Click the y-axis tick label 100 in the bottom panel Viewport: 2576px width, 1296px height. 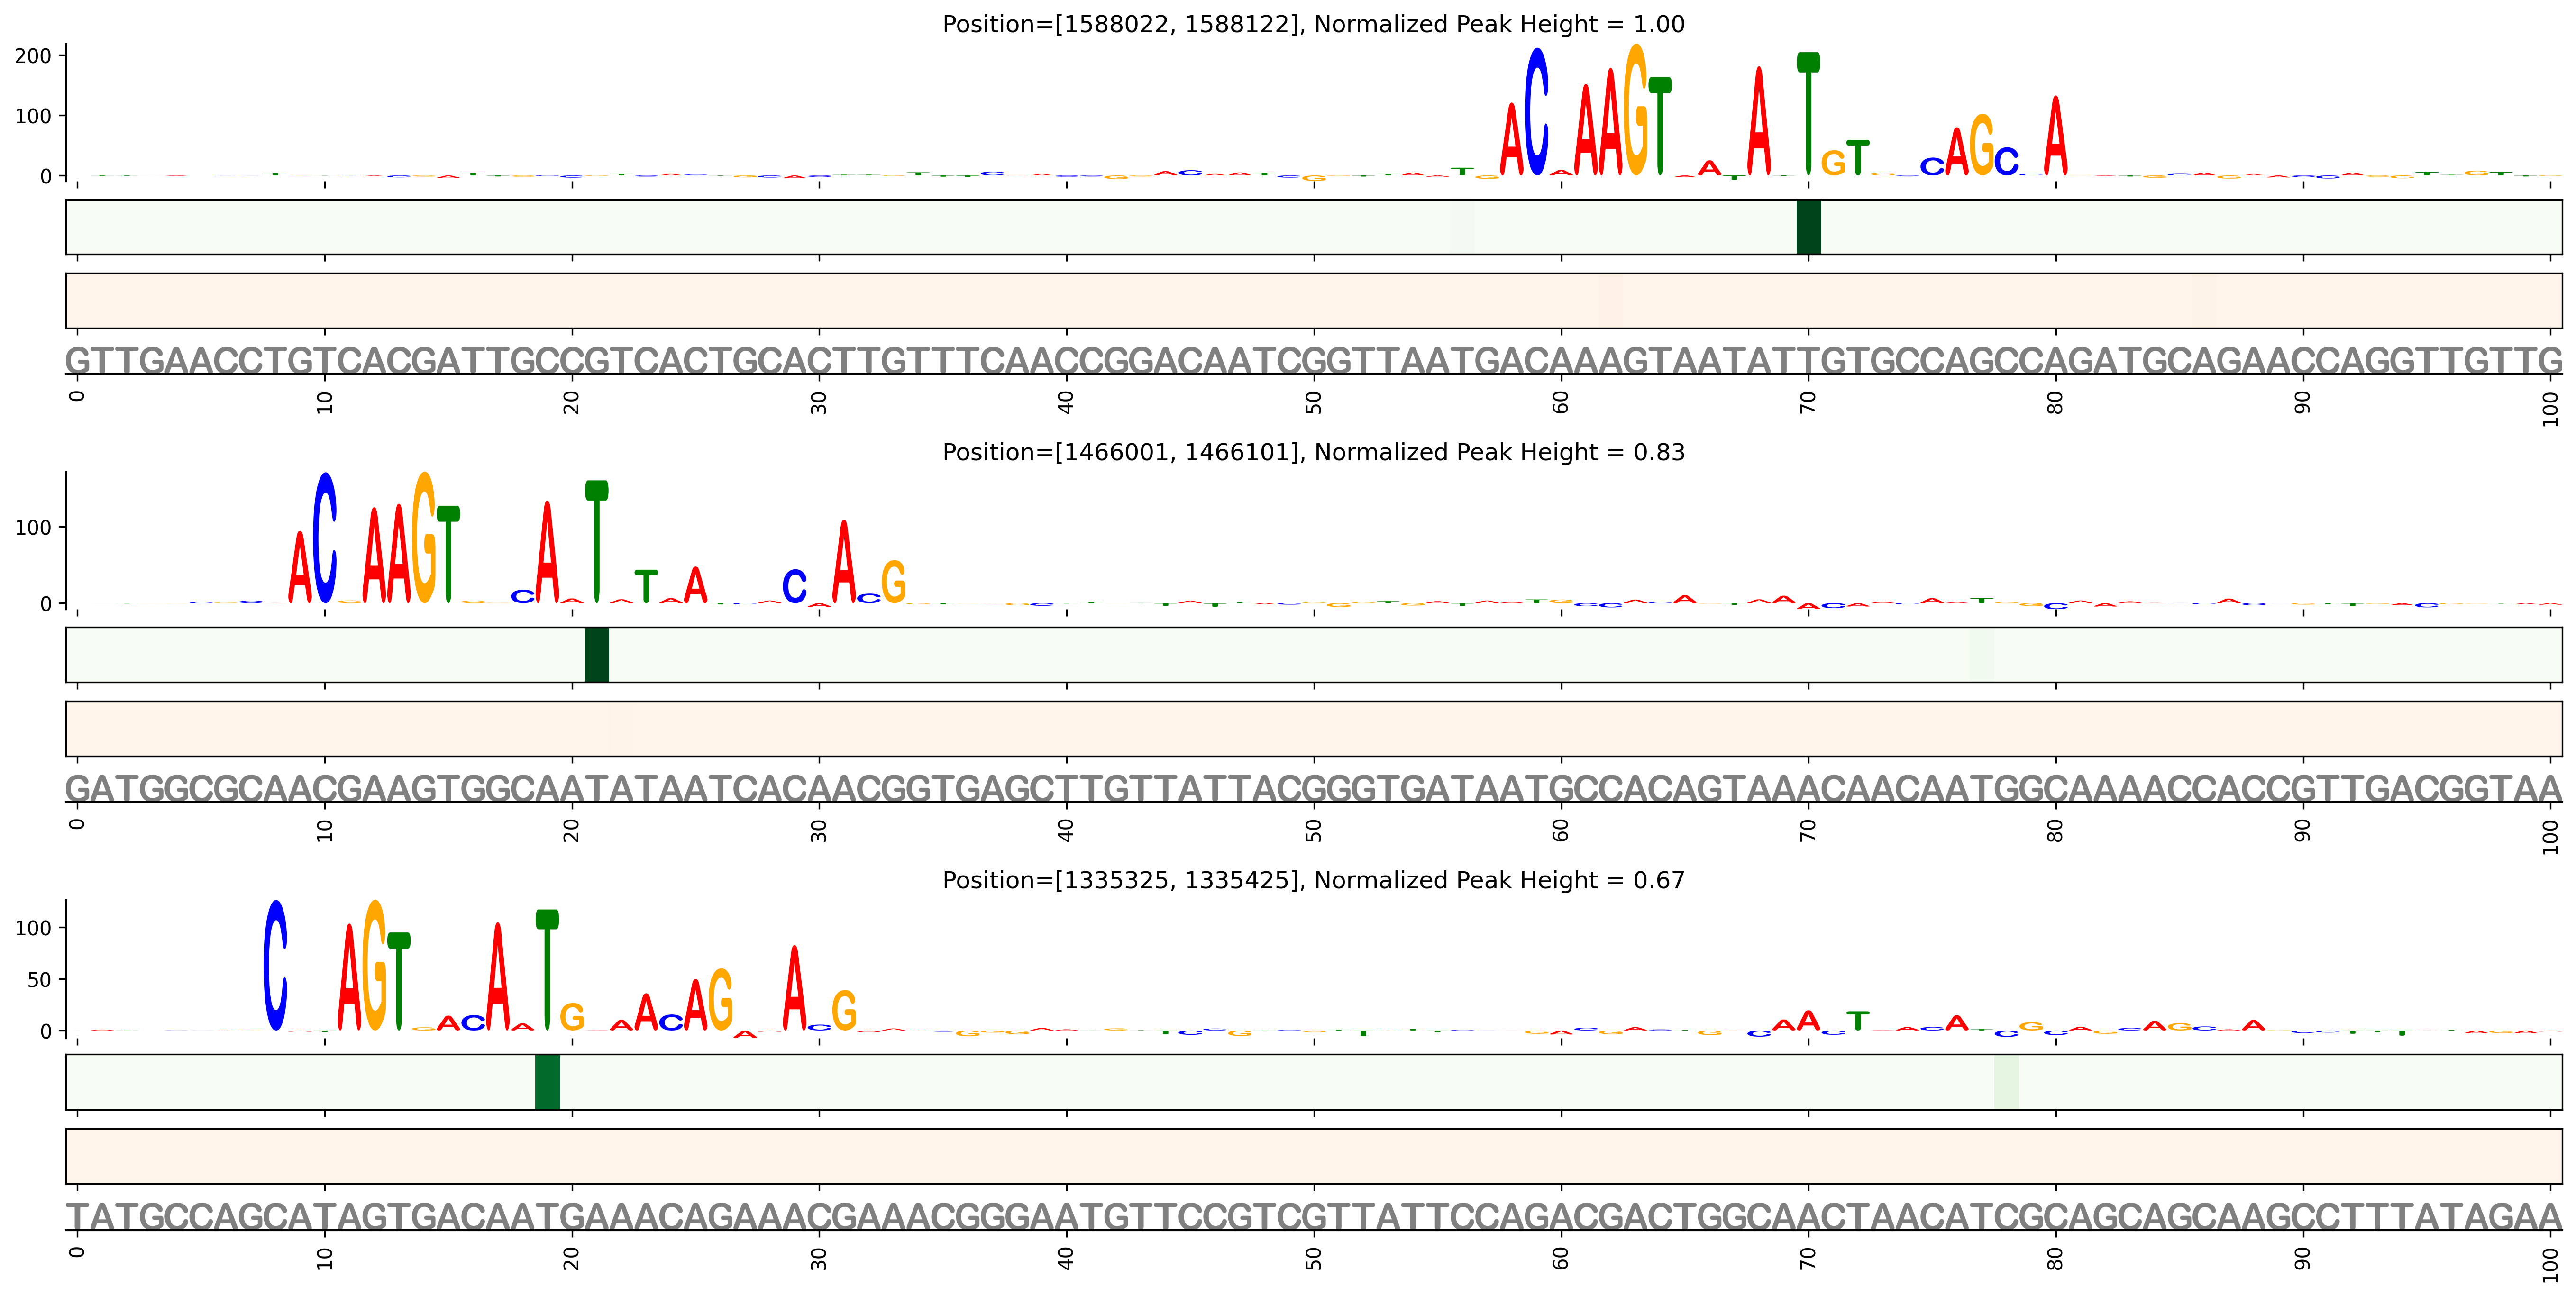(33, 928)
